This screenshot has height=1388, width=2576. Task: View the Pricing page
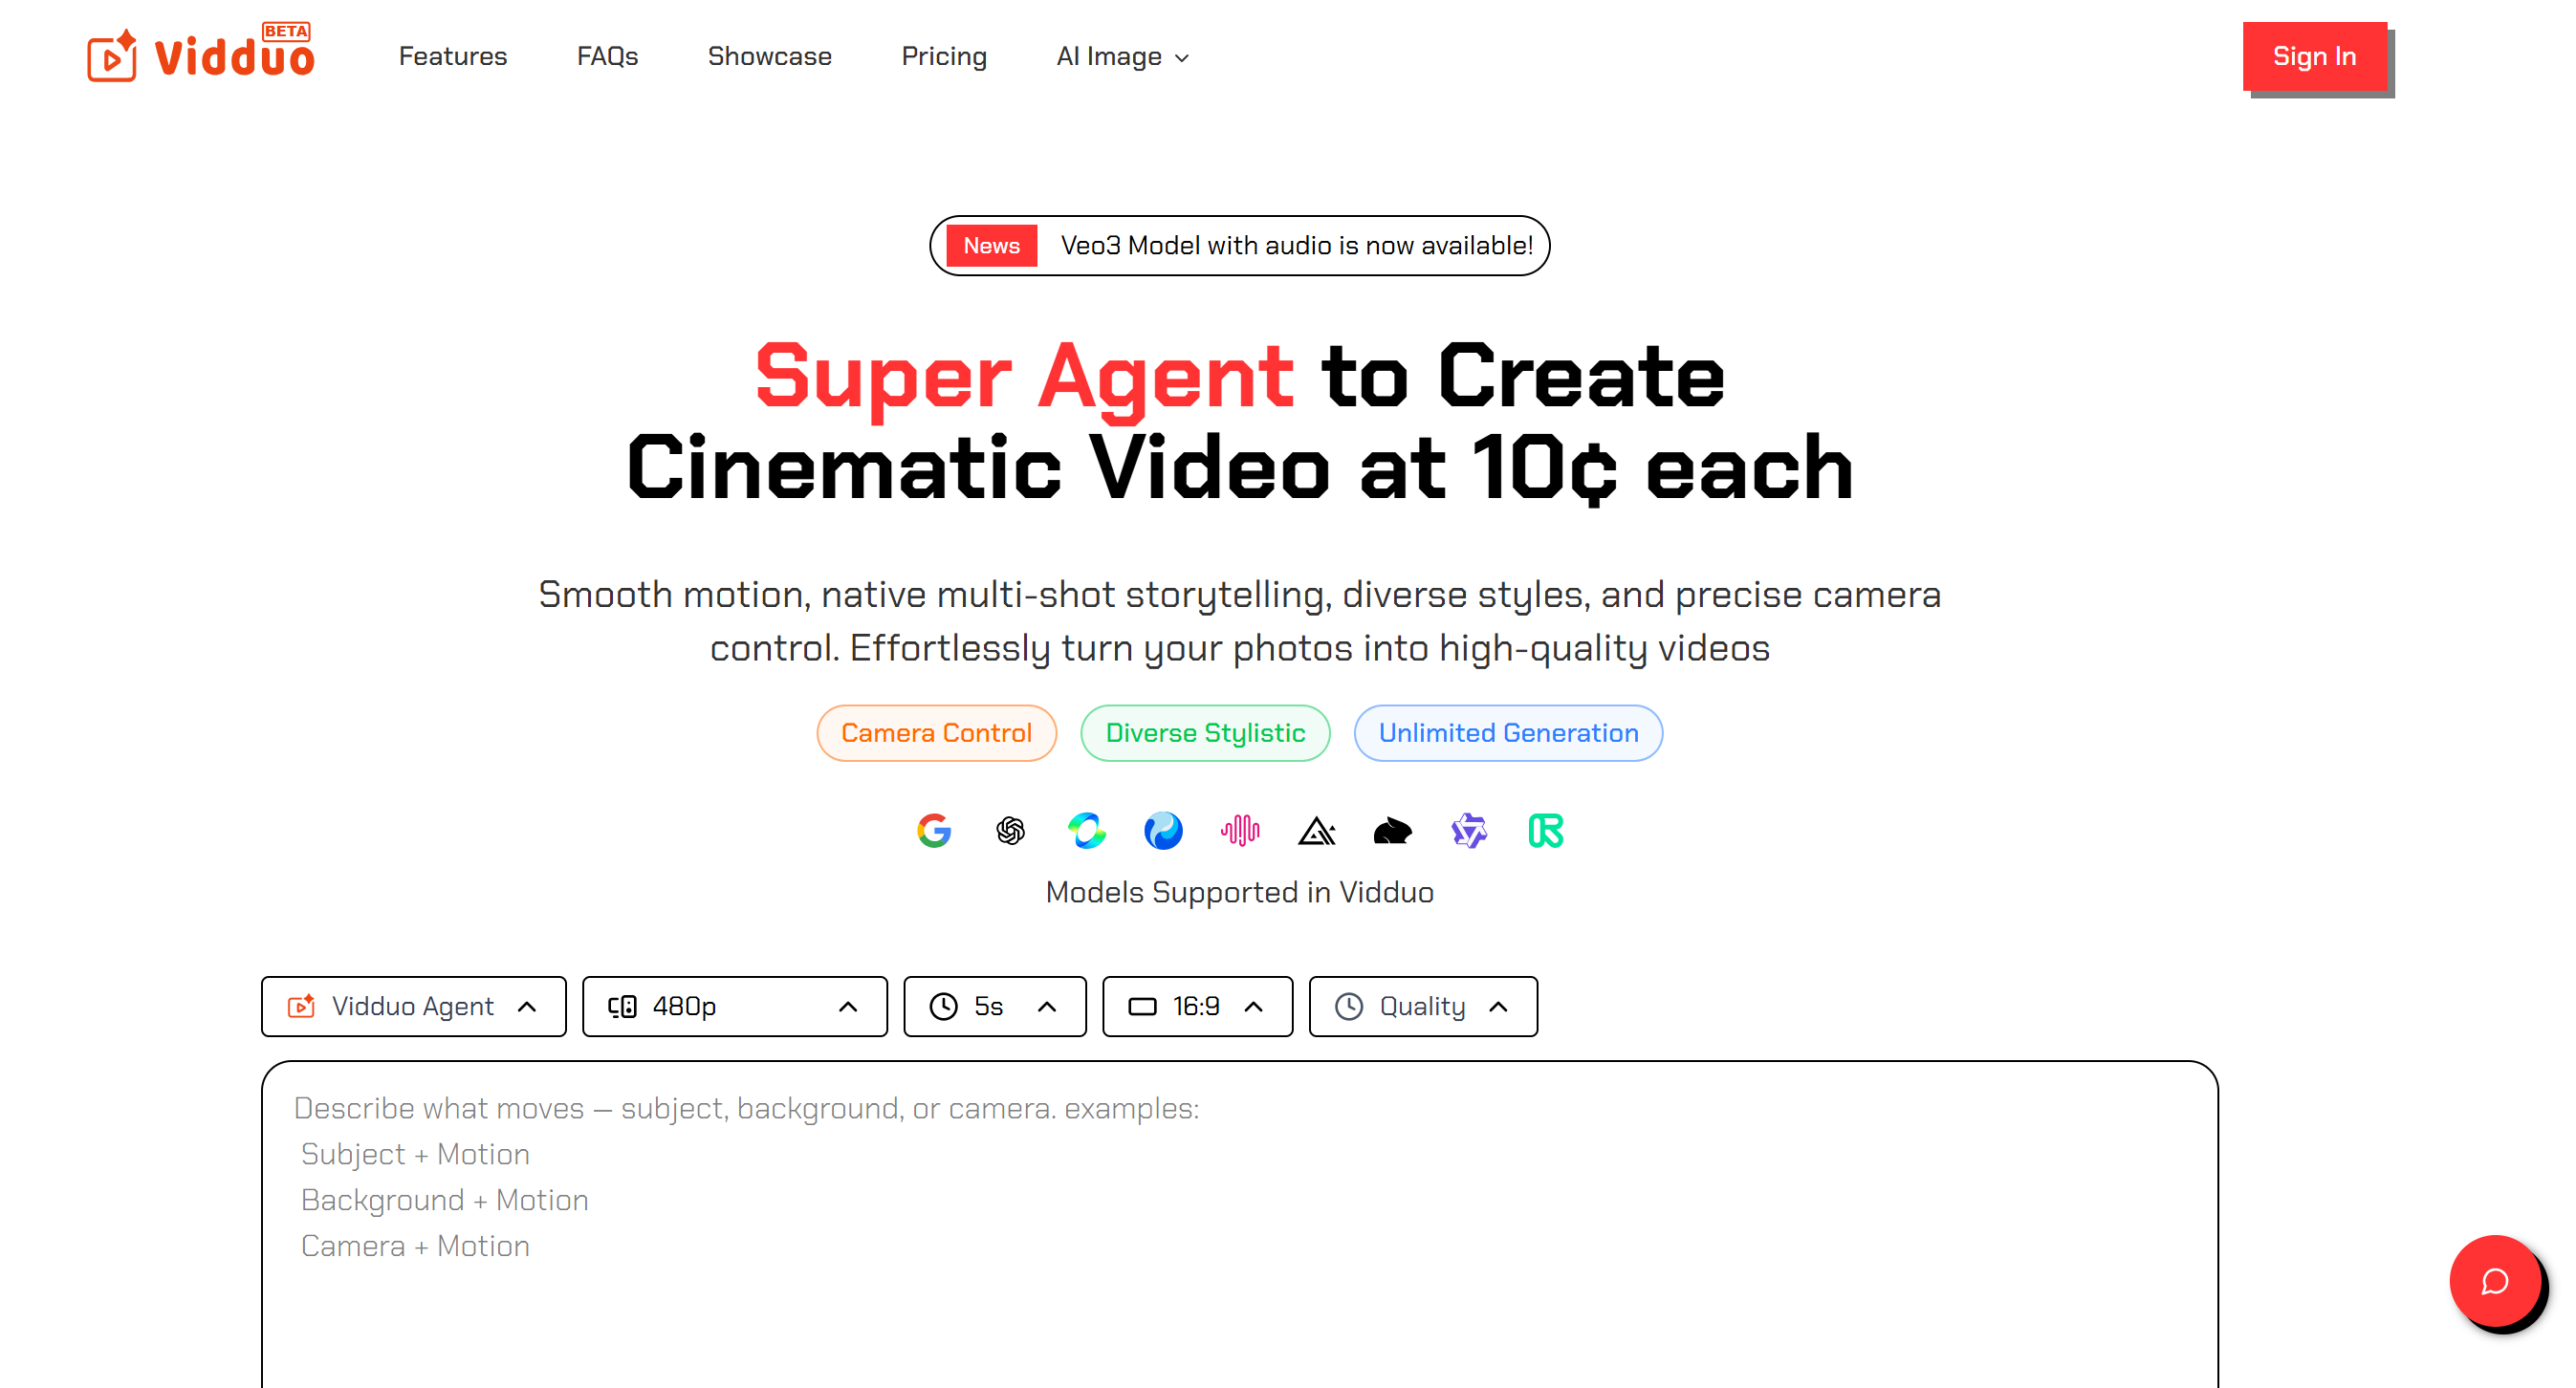tap(944, 56)
